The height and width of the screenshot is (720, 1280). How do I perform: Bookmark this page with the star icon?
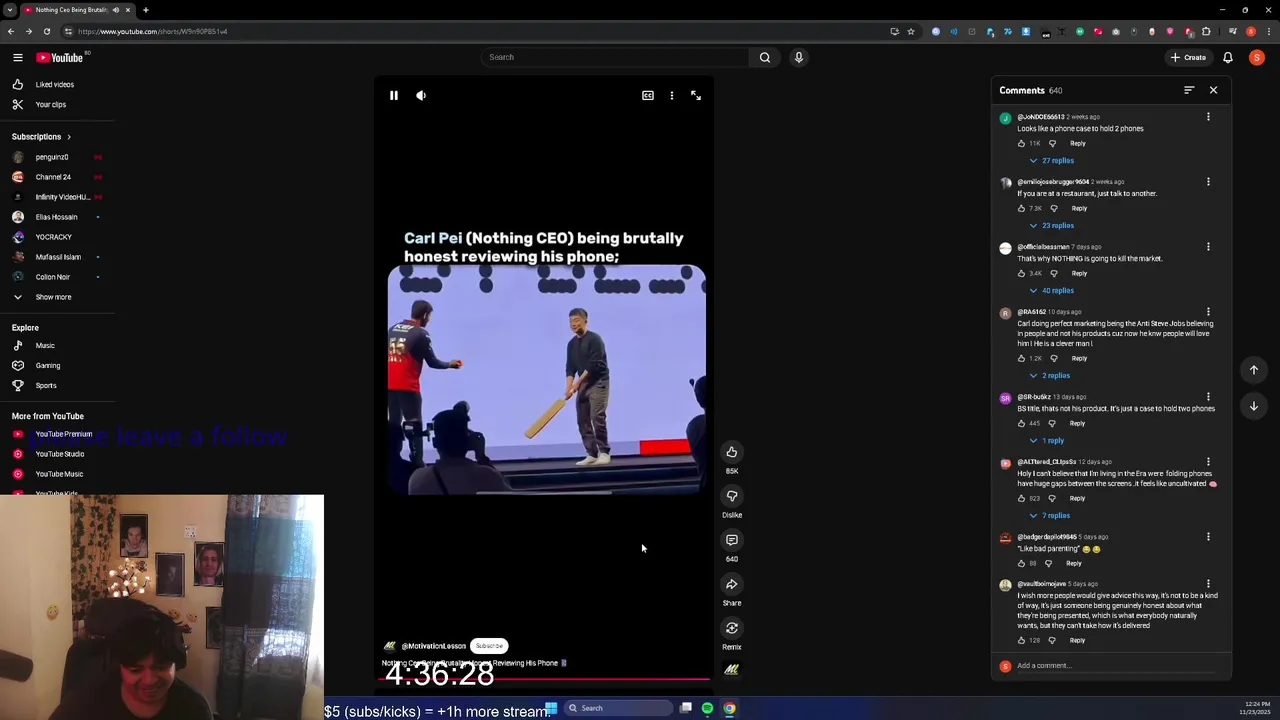click(x=911, y=31)
